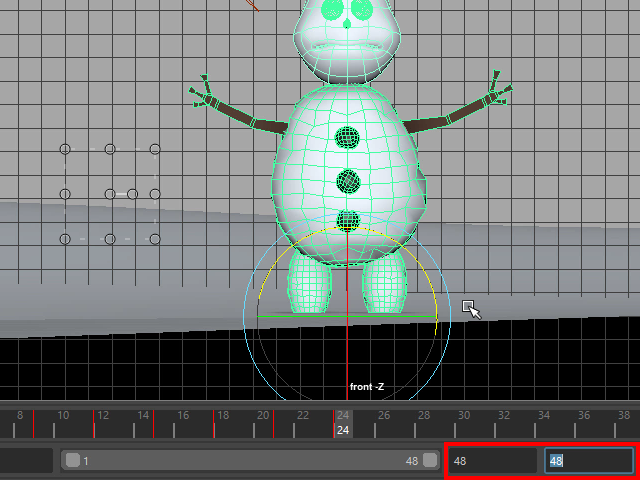Jump to frame 36 on the timeline
Viewport: 640px width, 480px height.
(x=584, y=421)
